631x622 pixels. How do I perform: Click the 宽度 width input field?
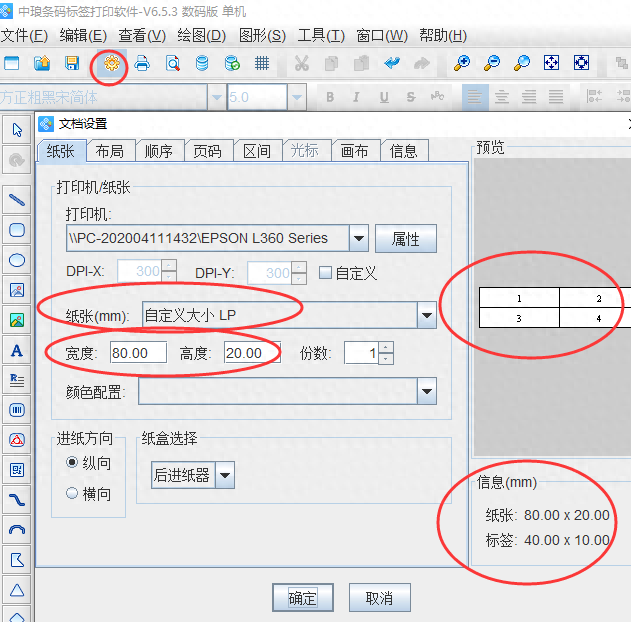[x=138, y=353]
